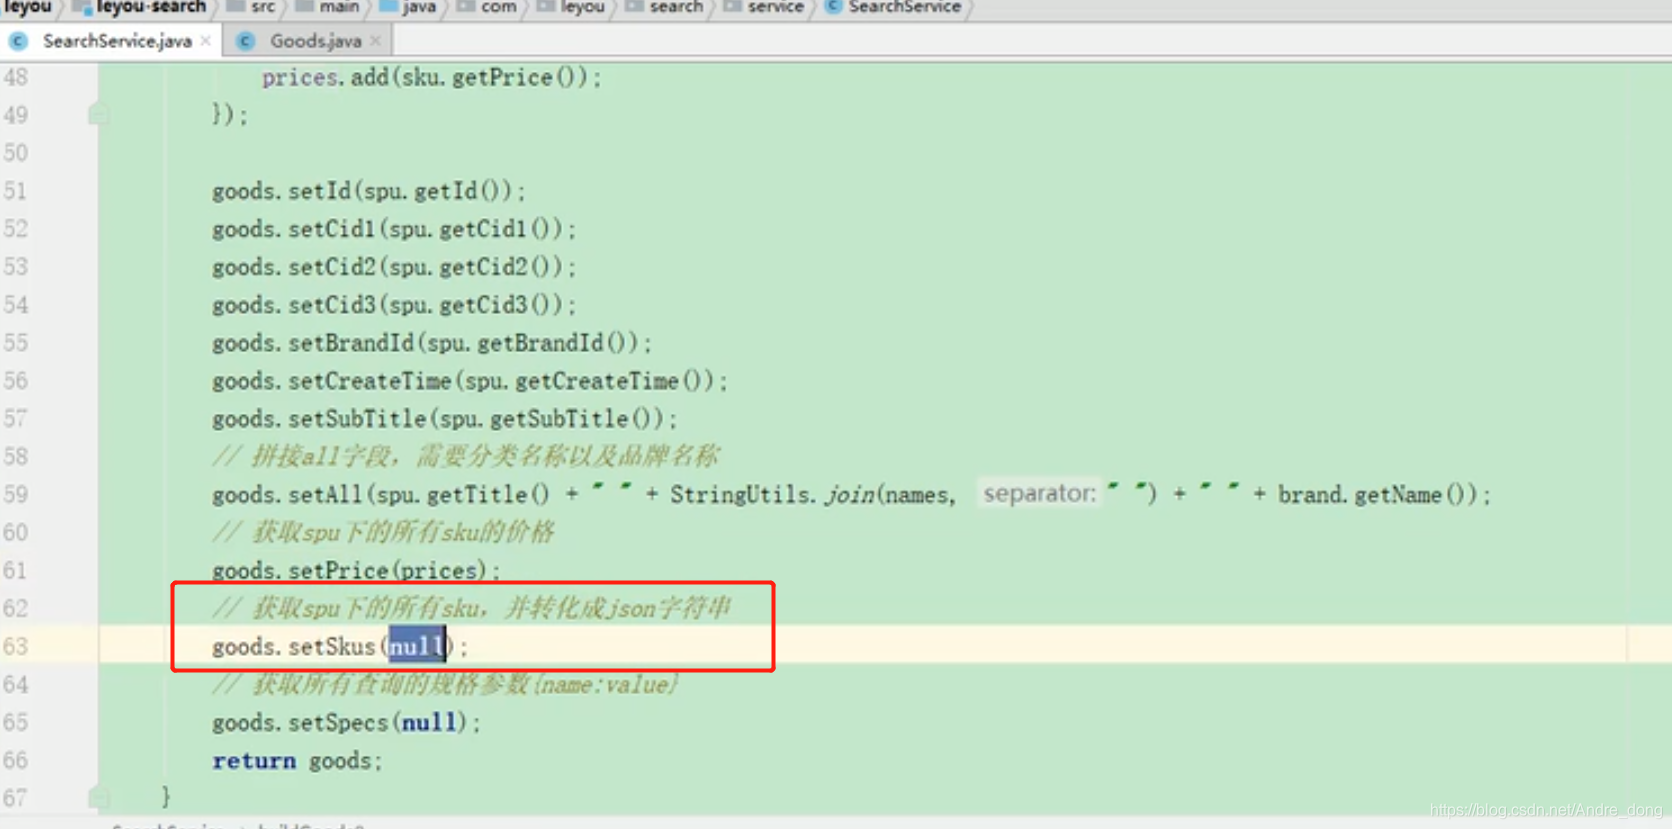Open the search breadcrumb package
The image size is (1672, 829).
(676, 7)
